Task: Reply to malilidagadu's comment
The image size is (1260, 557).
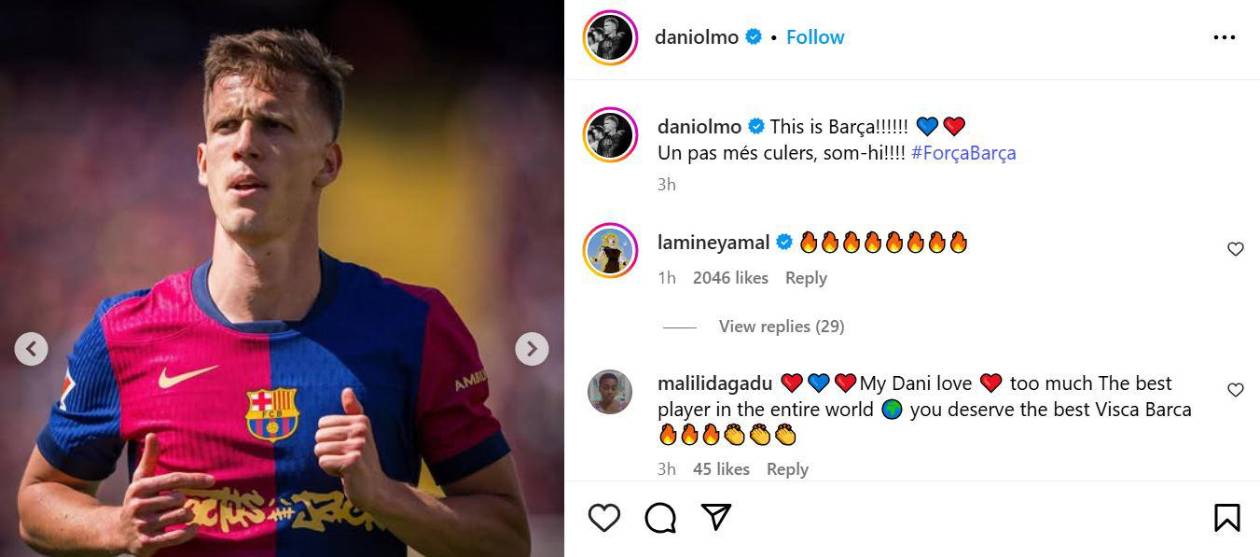Action: click(x=787, y=469)
